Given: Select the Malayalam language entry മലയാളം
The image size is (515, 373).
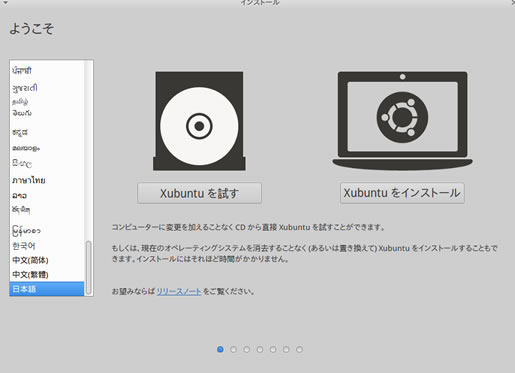Looking at the screenshot, I should 47,148.
